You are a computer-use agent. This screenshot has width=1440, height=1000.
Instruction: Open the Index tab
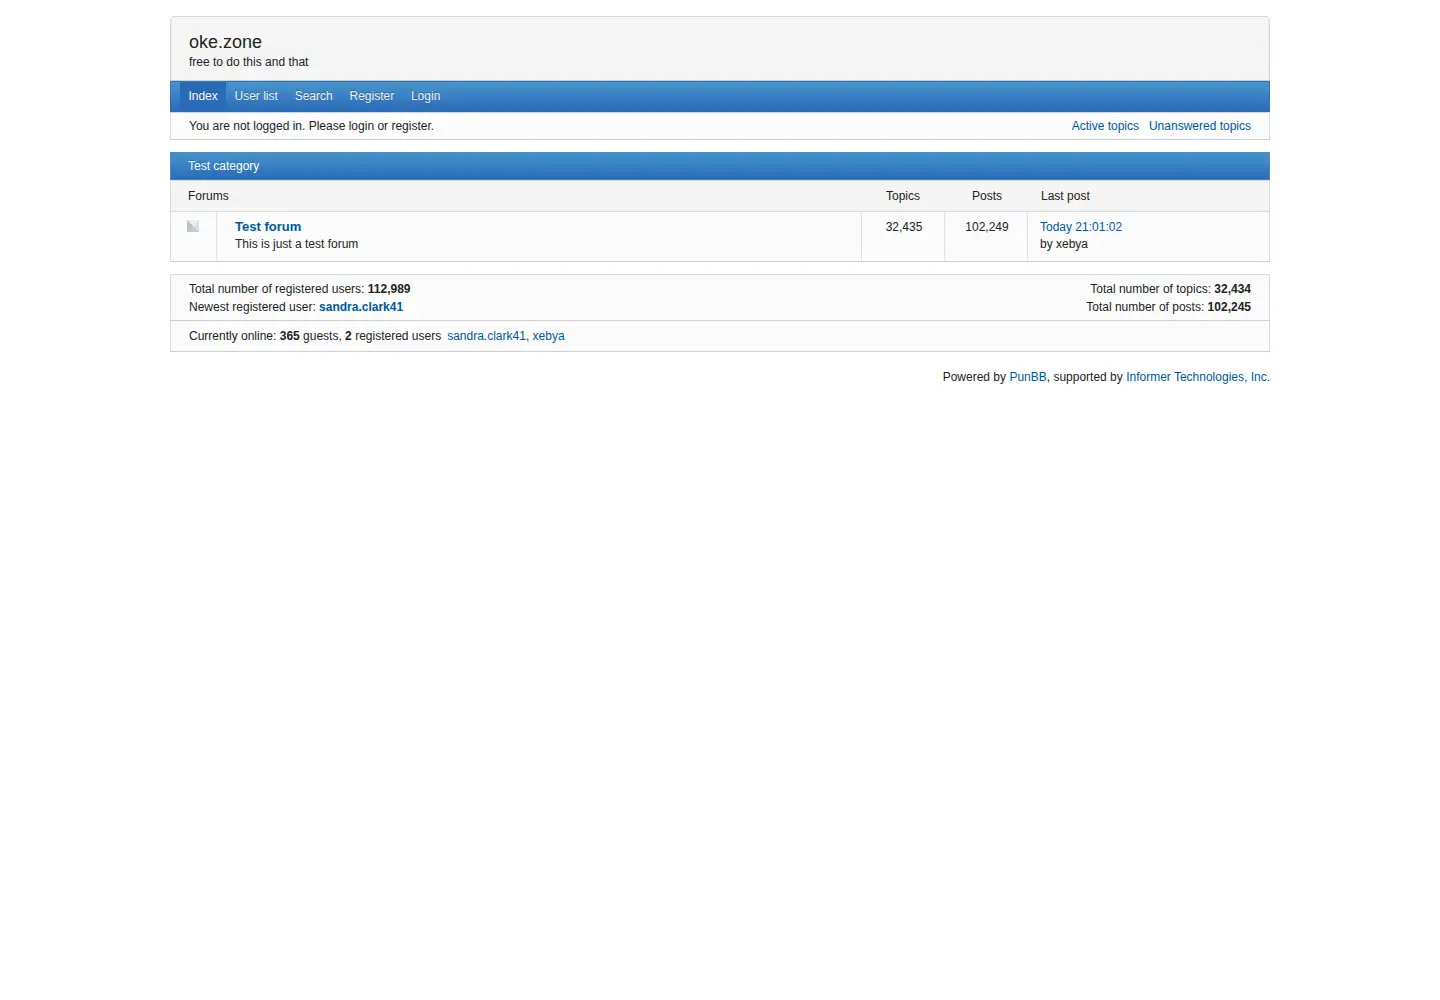pos(203,96)
